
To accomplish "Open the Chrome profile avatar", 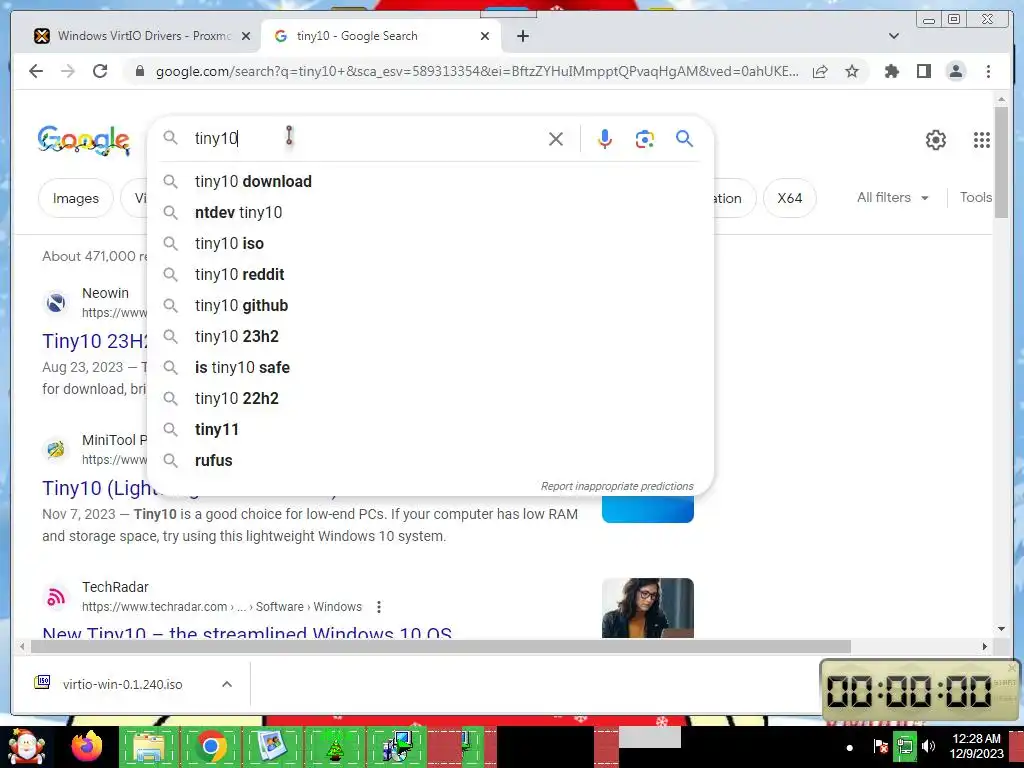I will [955, 71].
